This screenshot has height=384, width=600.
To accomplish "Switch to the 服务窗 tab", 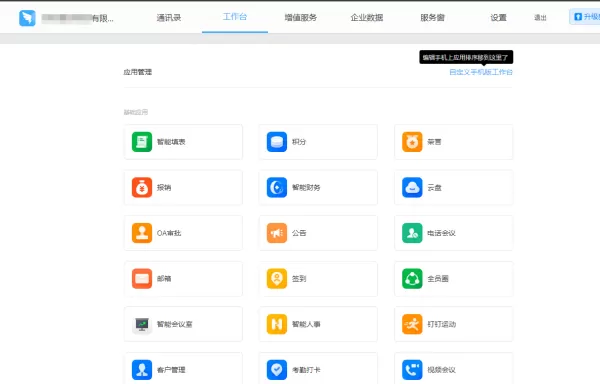I will click(432, 18).
